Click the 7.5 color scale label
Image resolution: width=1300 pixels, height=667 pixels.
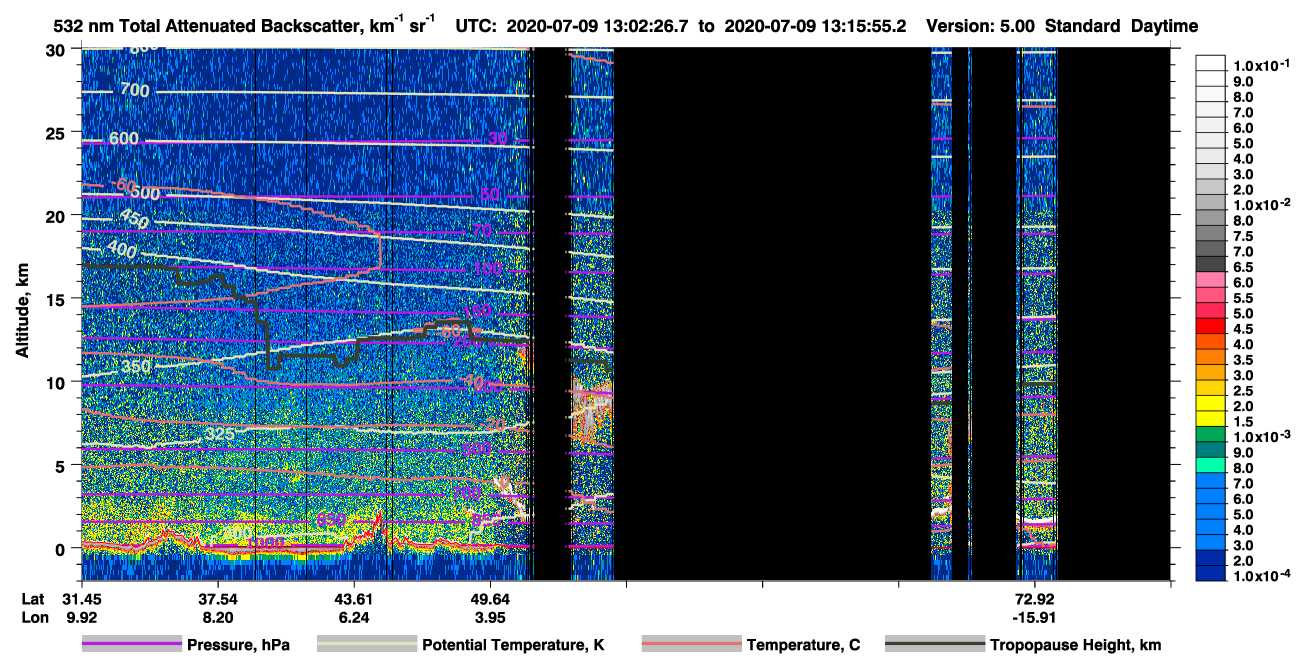point(1243,236)
